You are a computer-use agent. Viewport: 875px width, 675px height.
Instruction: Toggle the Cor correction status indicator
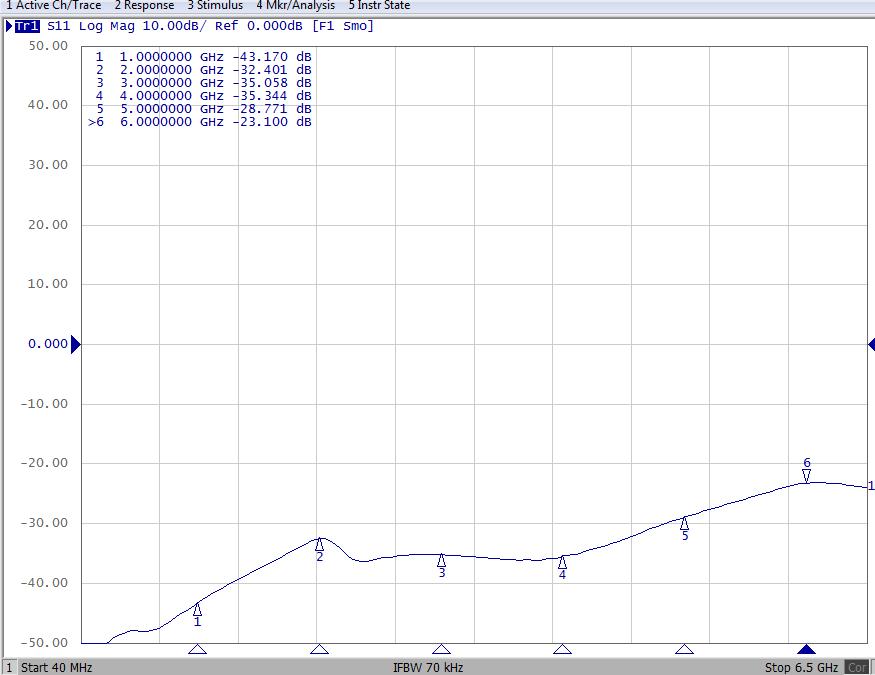pyautogui.click(x=857, y=667)
